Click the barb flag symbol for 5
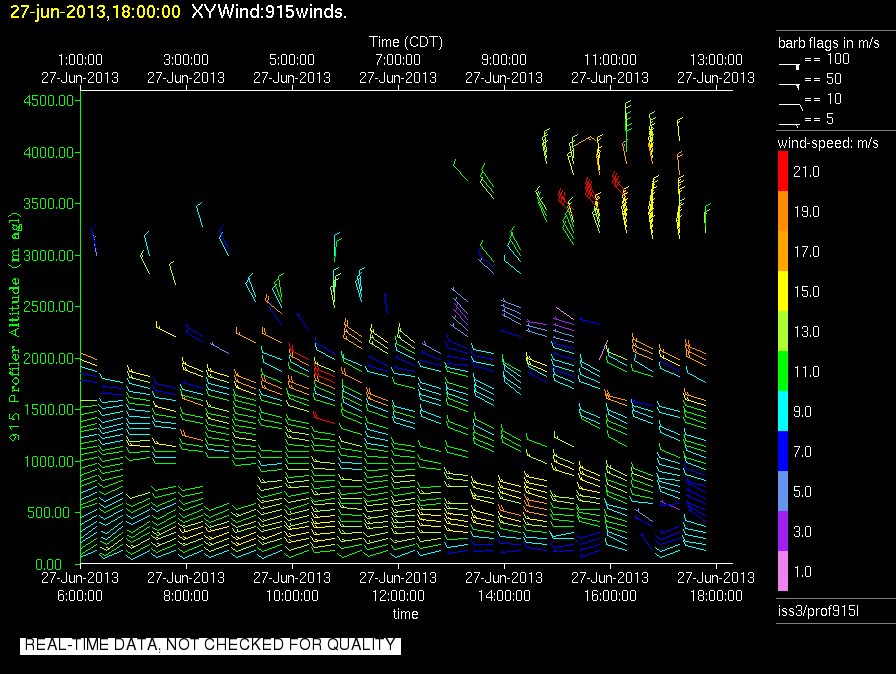 click(789, 124)
